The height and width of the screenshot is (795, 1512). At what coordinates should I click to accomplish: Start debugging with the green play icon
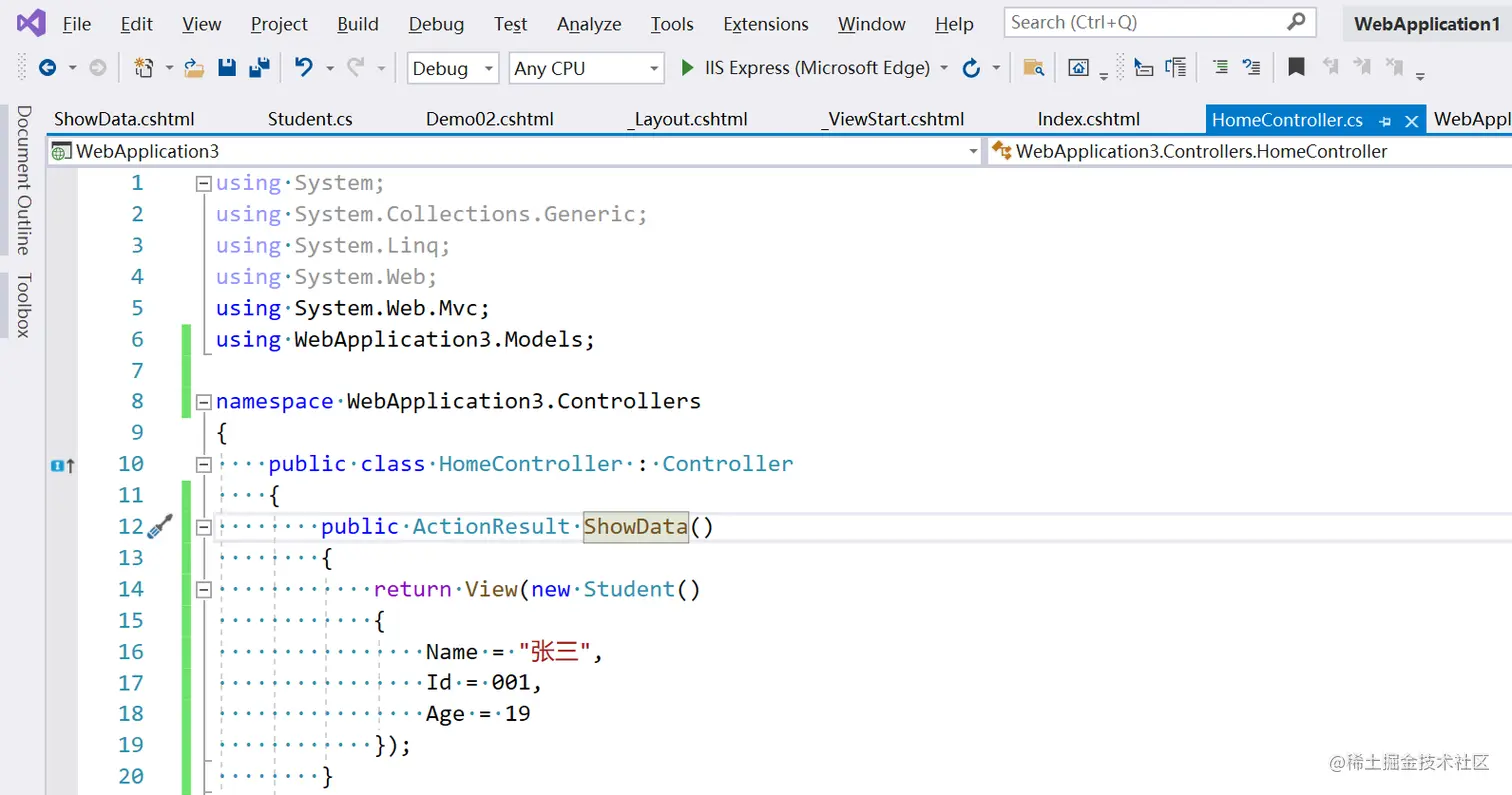tap(687, 68)
